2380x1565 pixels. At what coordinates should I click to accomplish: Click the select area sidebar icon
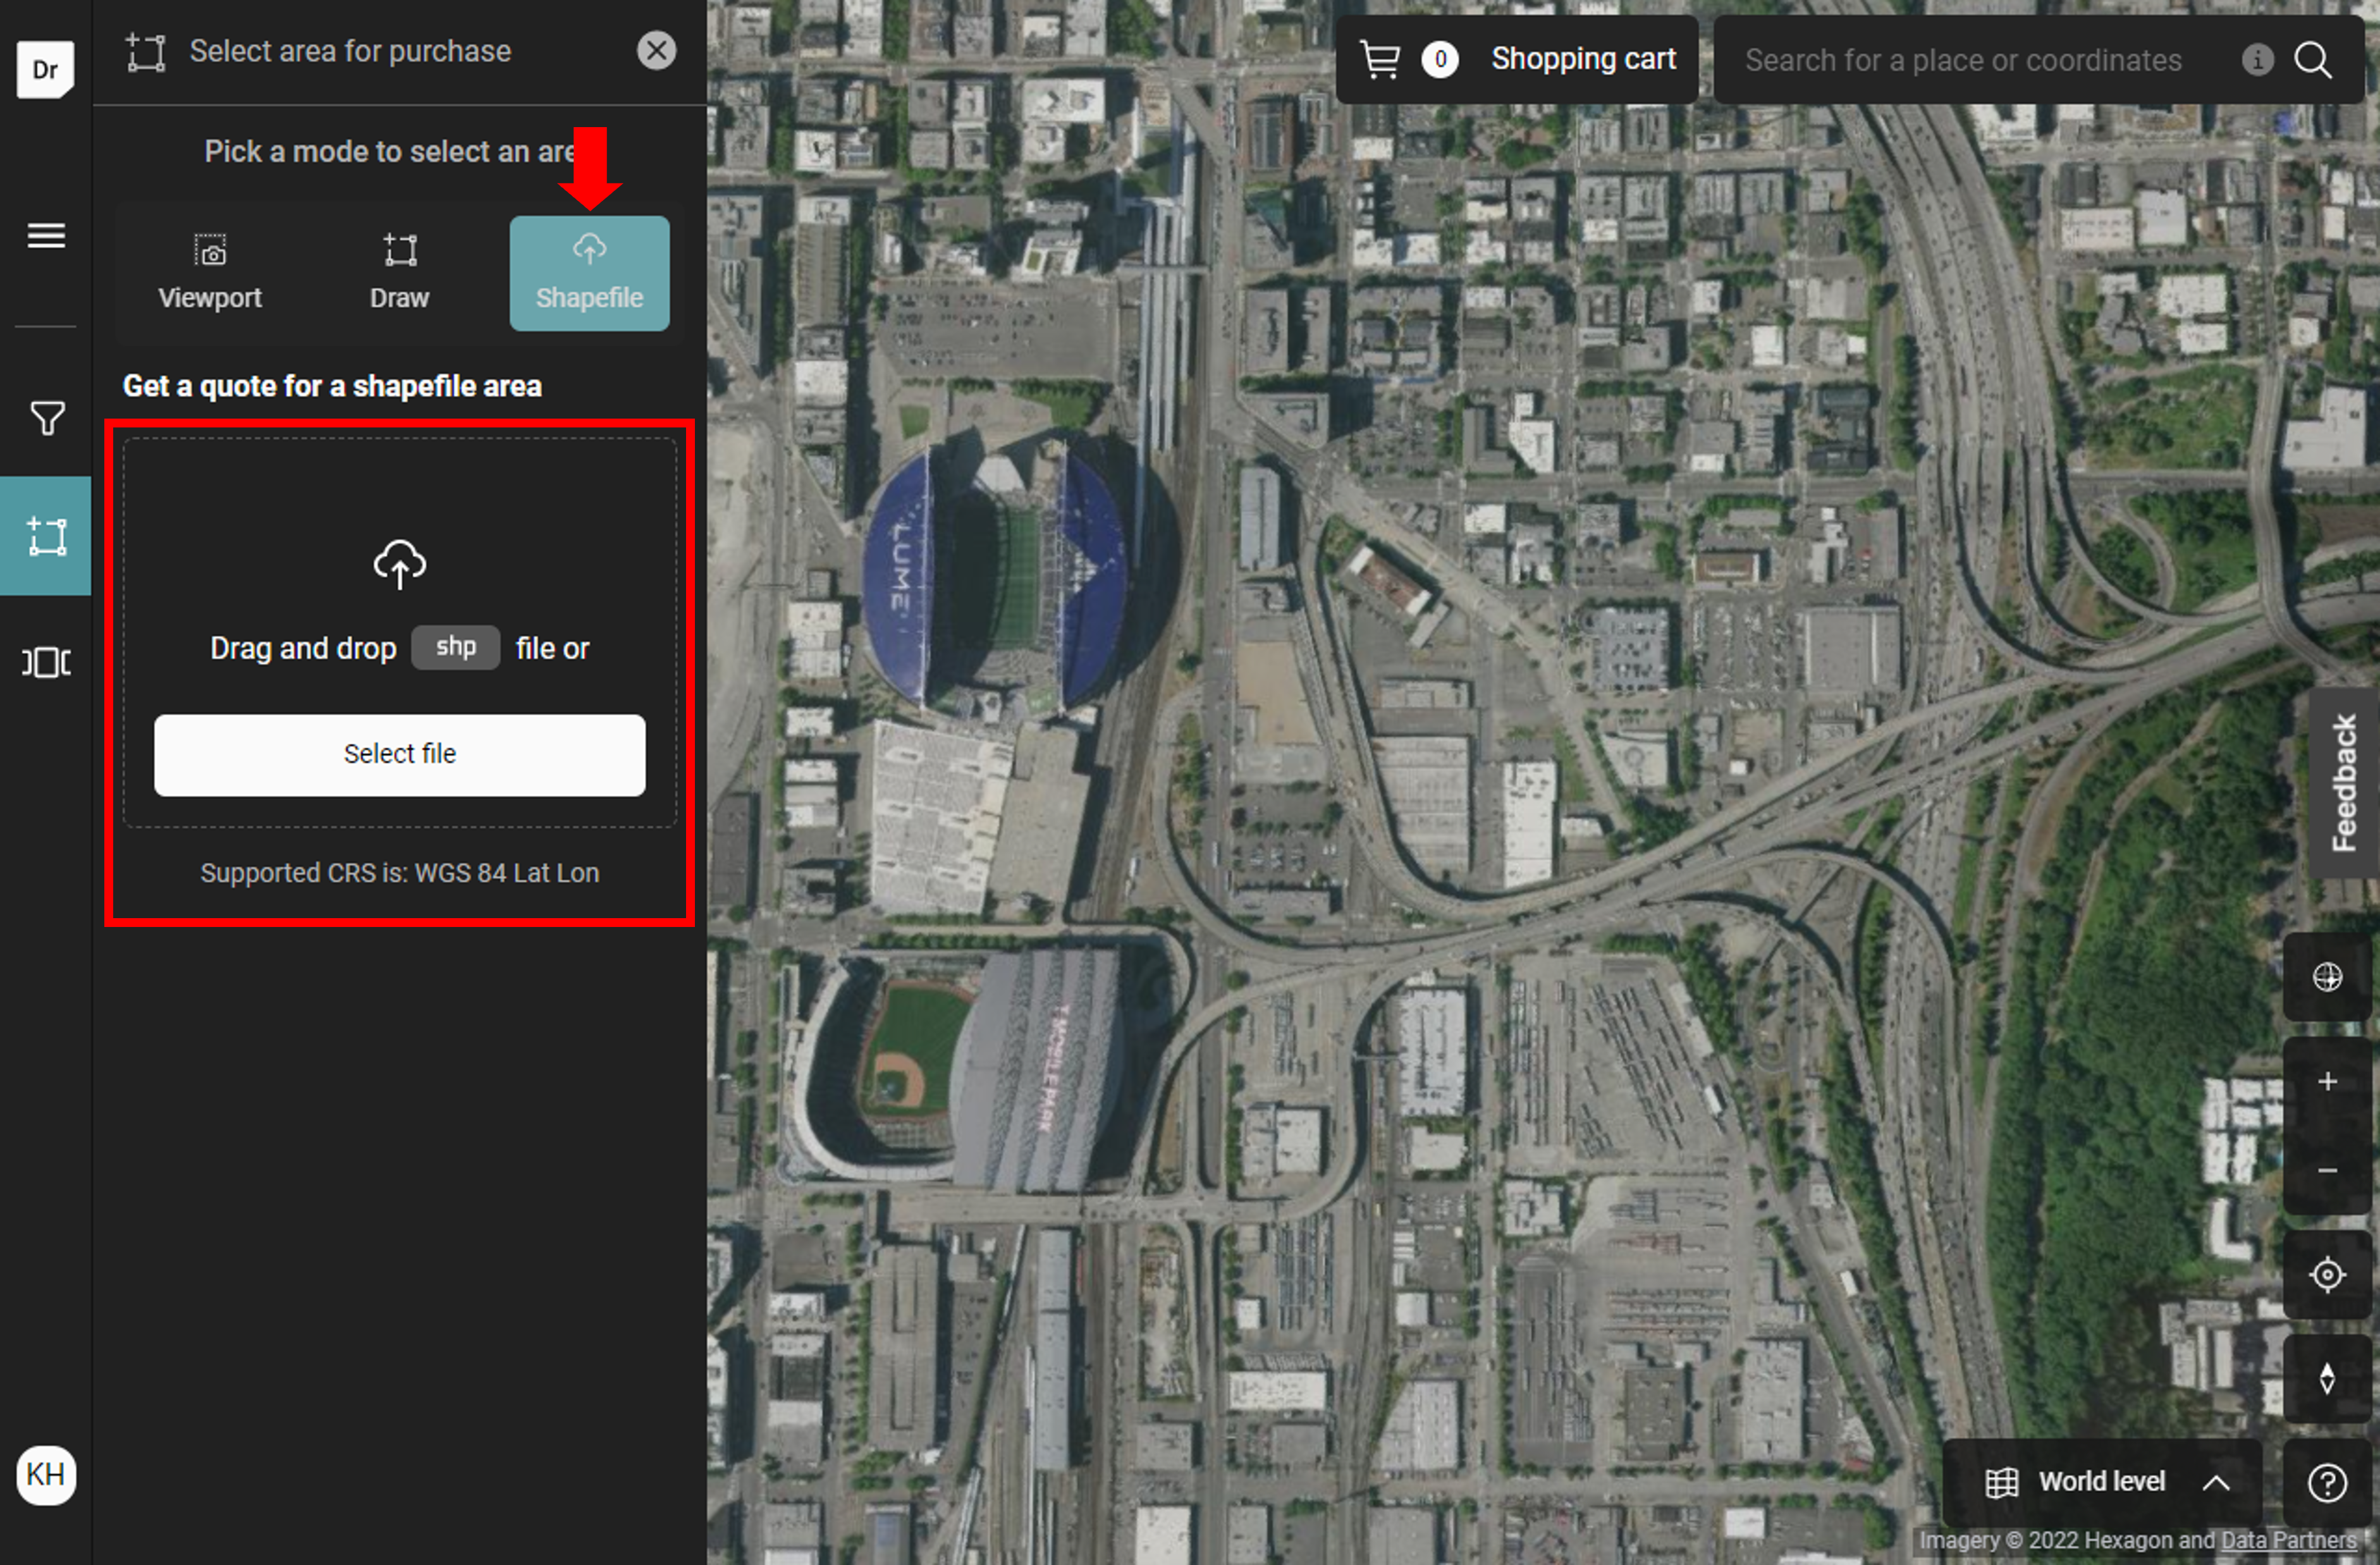coord(46,537)
